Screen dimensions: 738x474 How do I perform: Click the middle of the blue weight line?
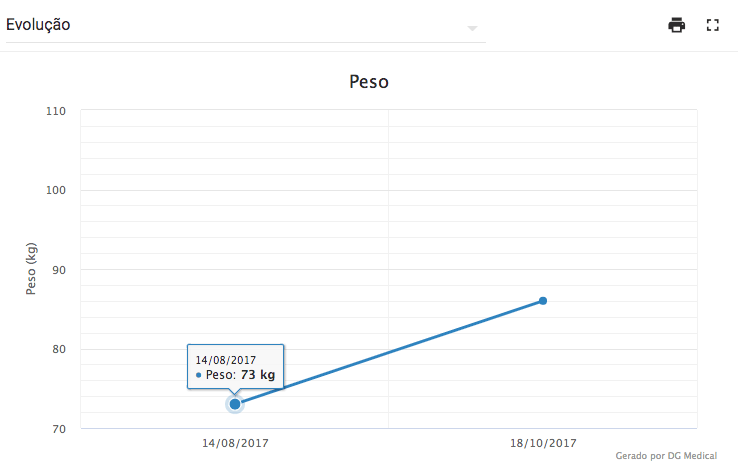(x=389, y=352)
